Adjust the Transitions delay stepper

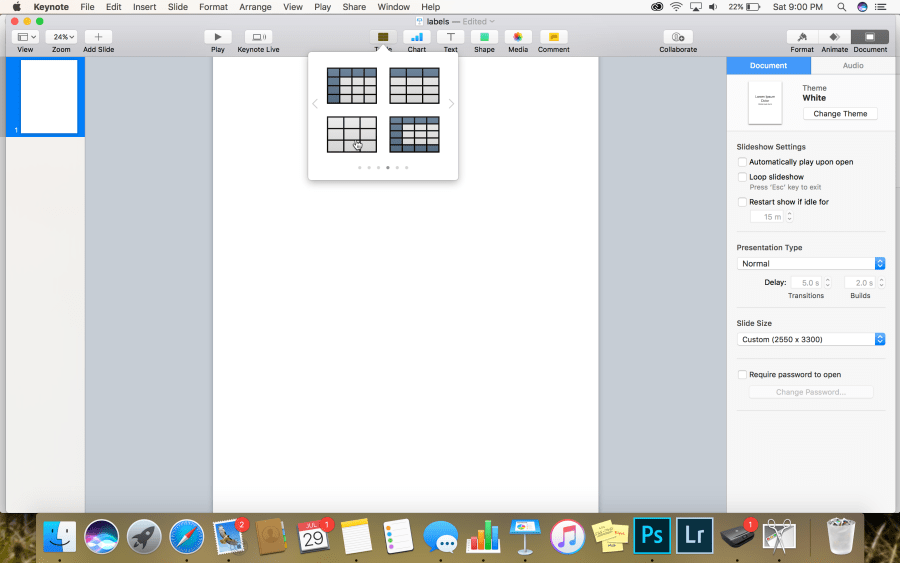(x=828, y=283)
